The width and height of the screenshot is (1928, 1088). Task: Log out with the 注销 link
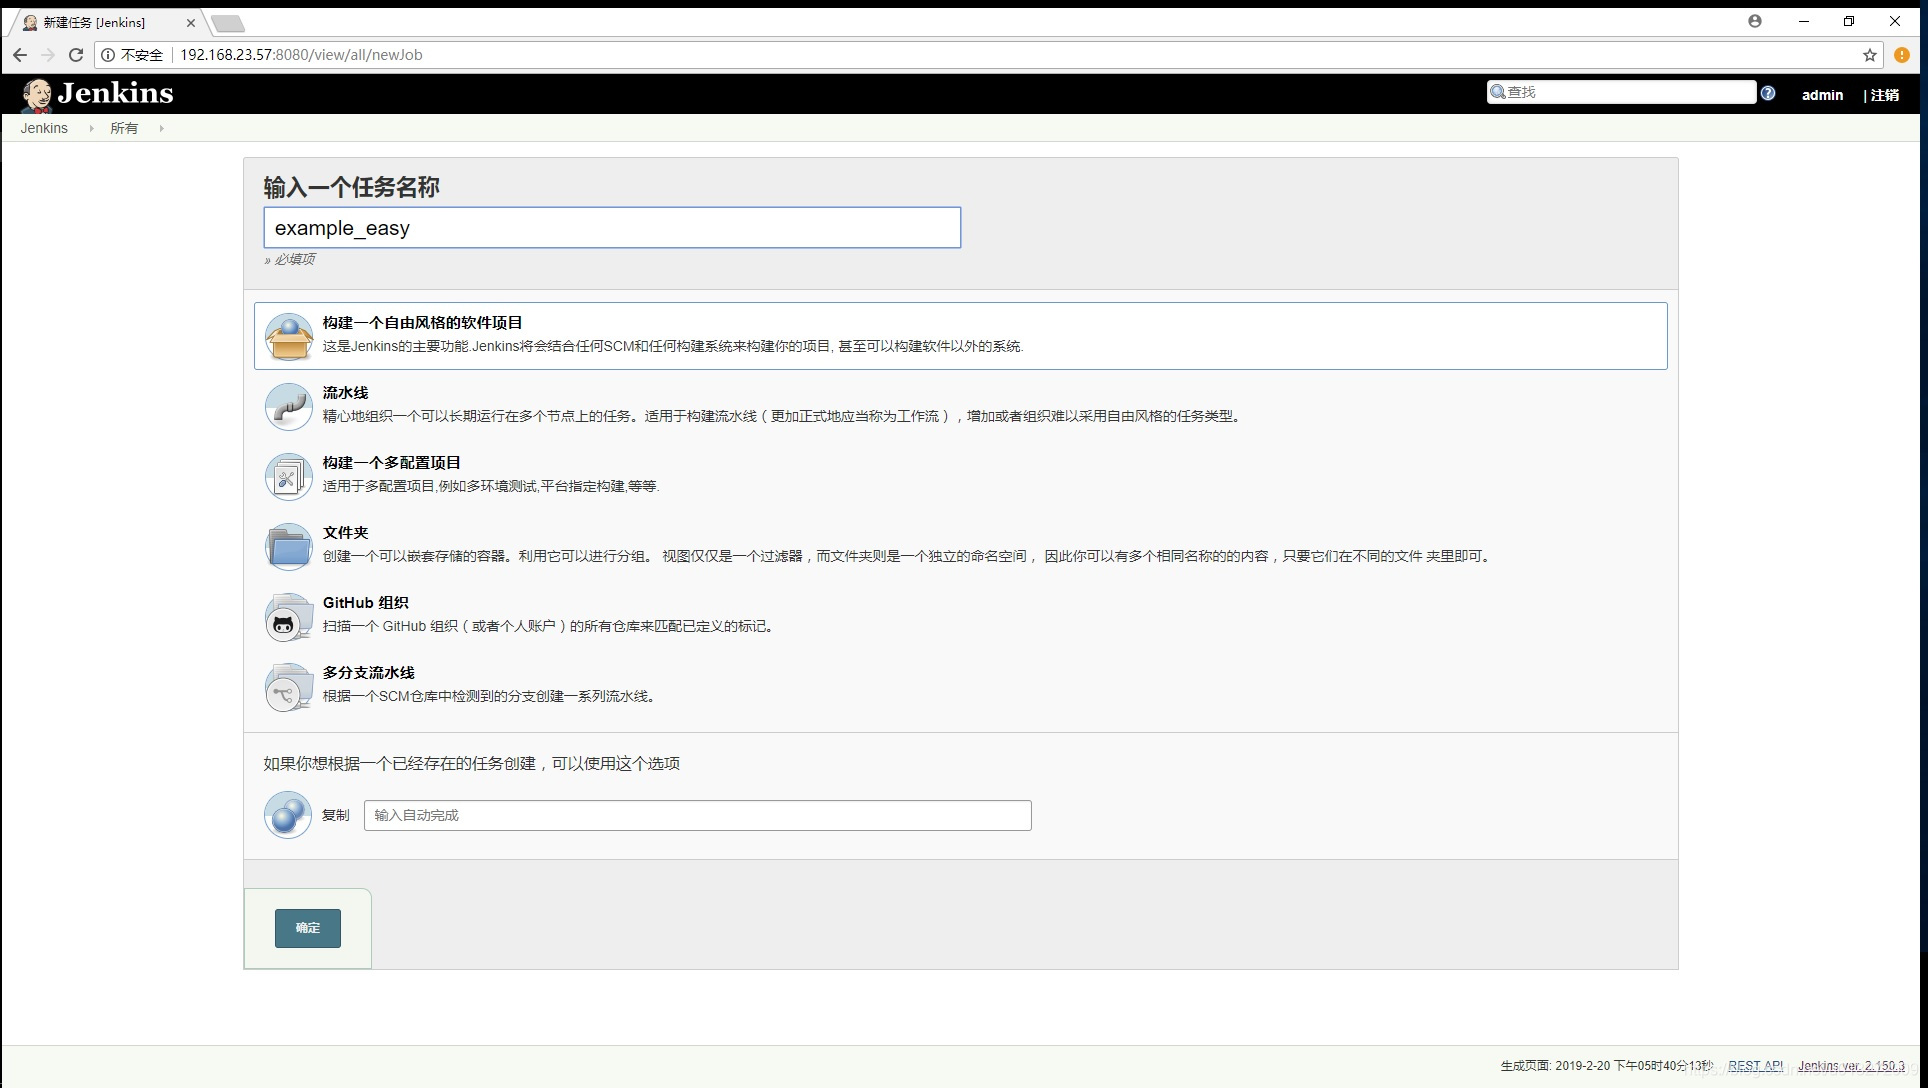pos(1885,95)
